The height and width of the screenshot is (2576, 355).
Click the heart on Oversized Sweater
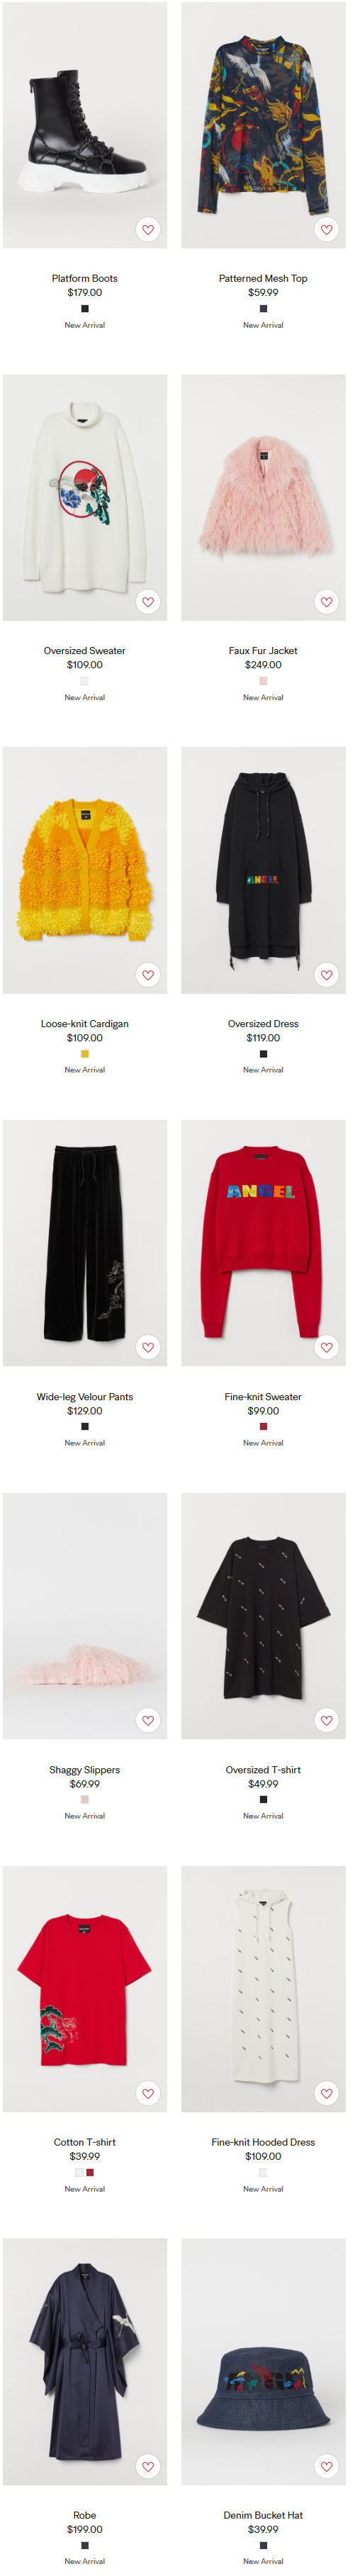click(148, 602)
